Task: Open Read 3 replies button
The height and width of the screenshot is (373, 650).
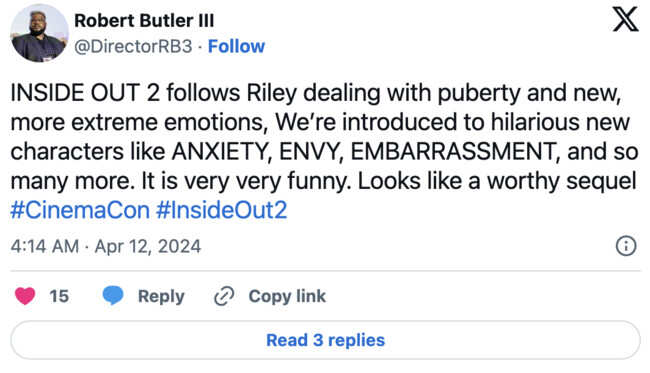Action: click(325, 340)
